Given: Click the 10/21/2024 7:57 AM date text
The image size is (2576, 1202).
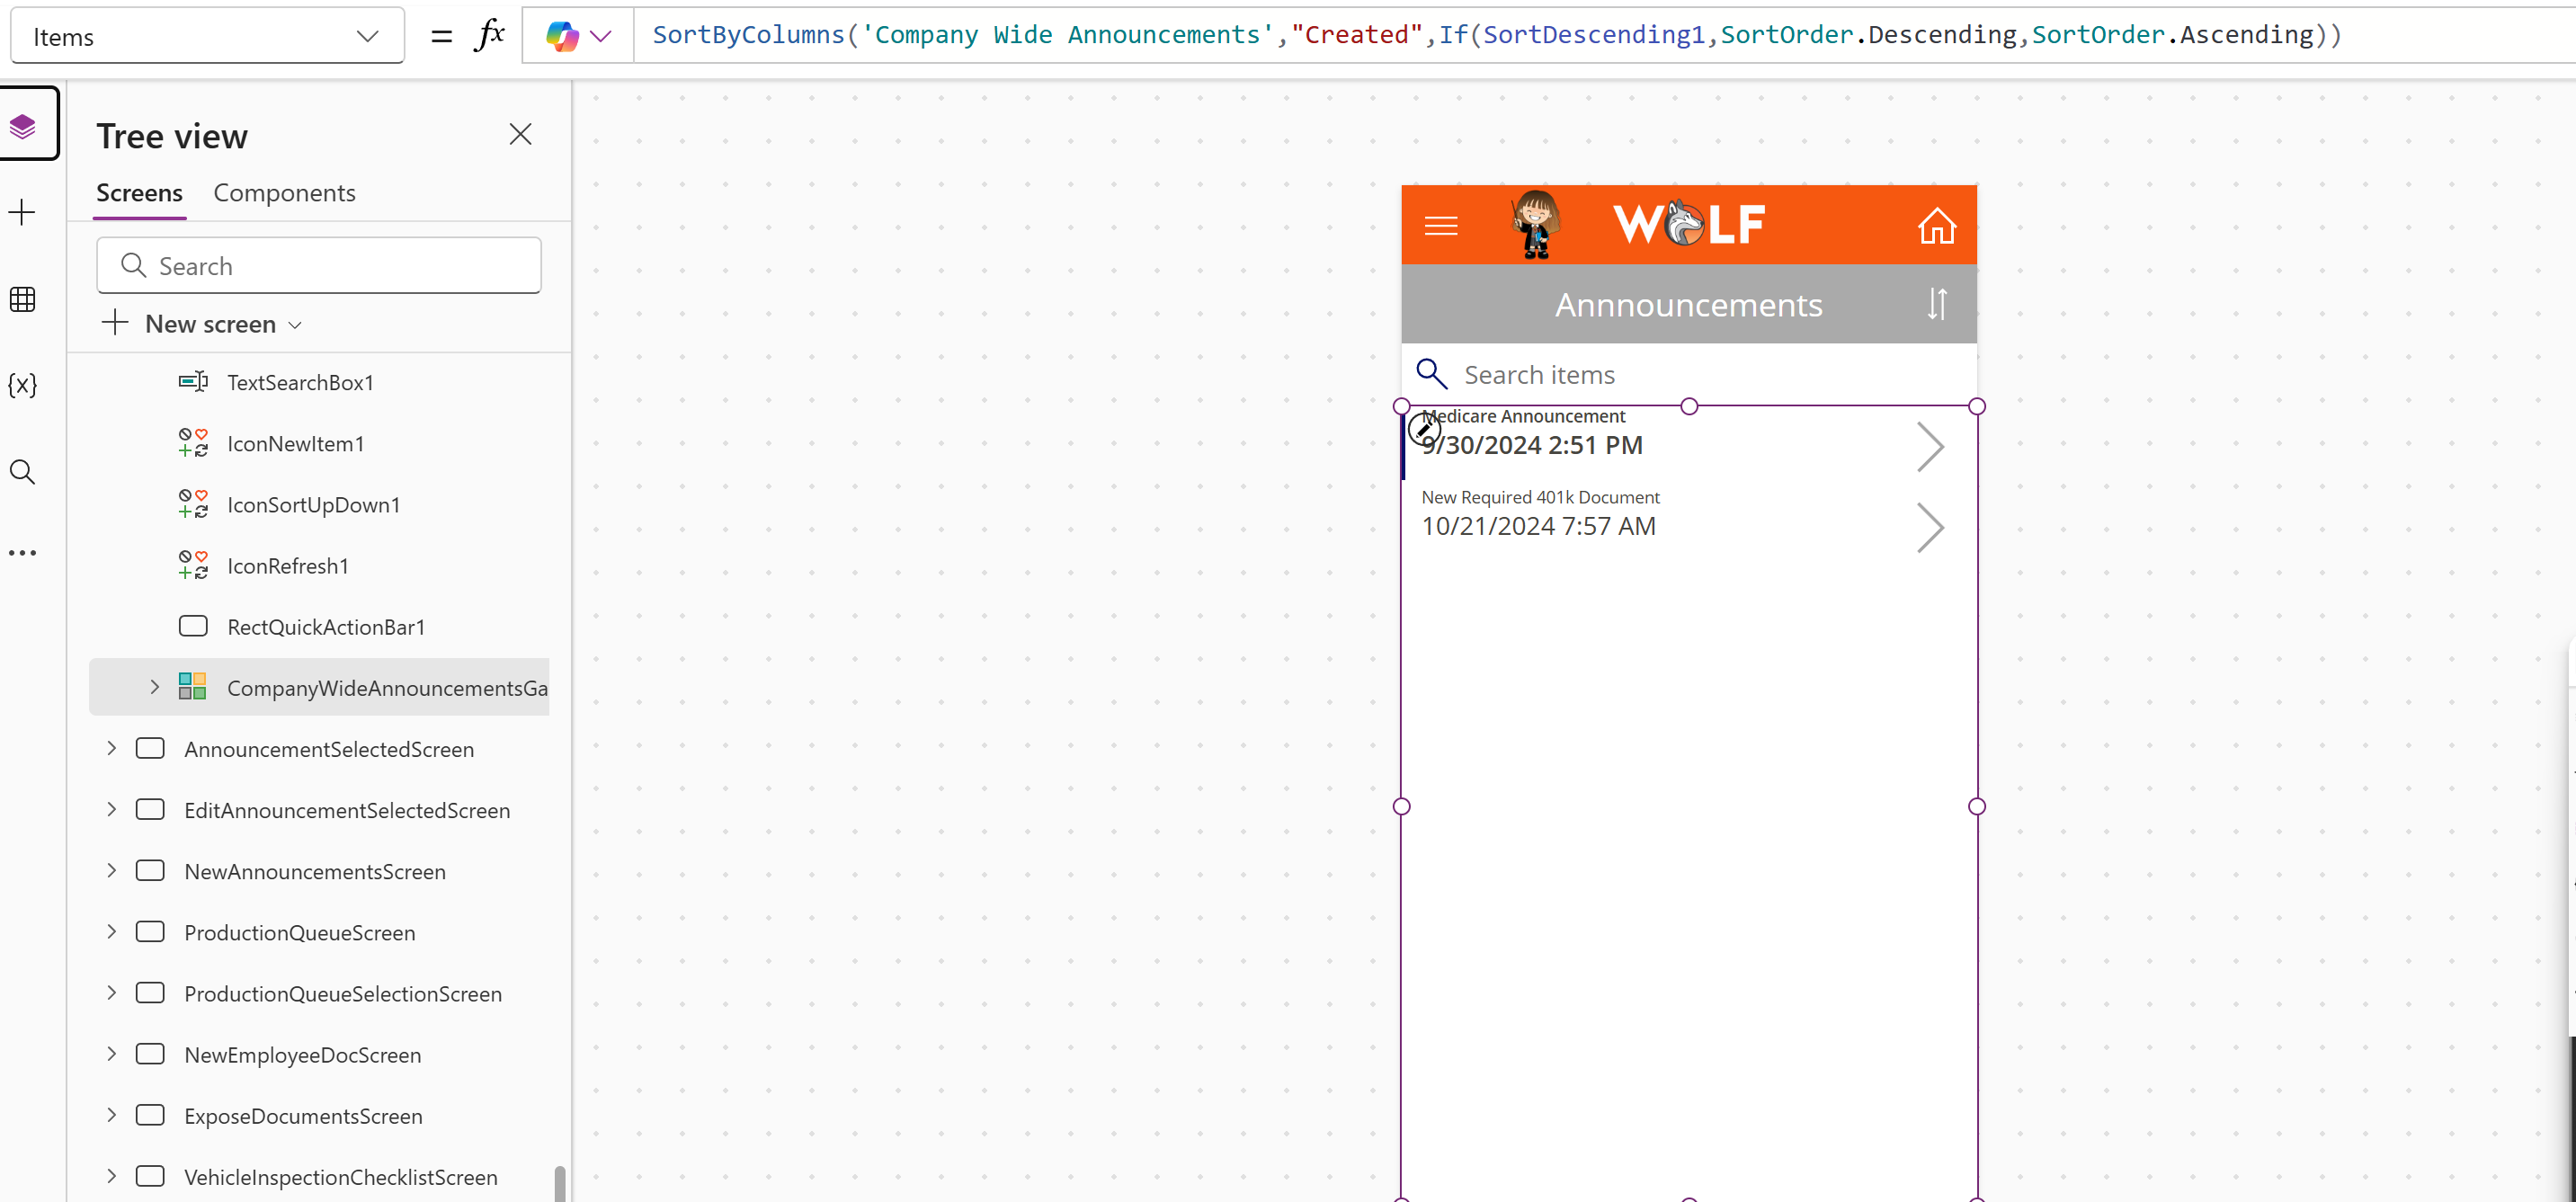Looking at the screenshot, I should 1538,526.
